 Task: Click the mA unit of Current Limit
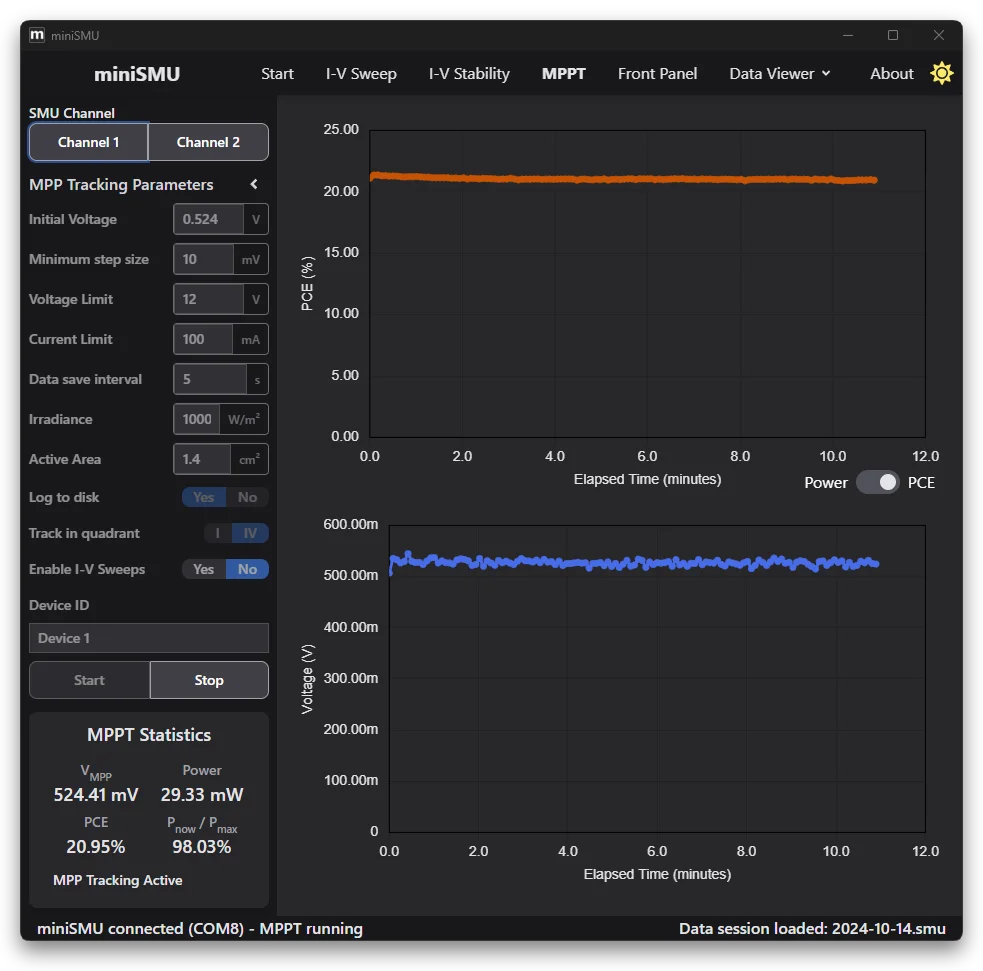pos(250,339)
